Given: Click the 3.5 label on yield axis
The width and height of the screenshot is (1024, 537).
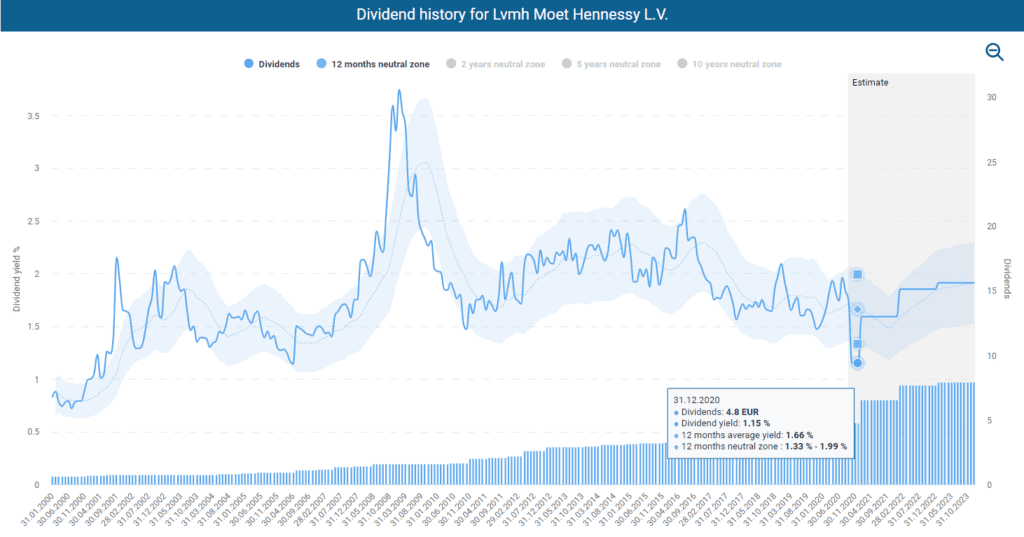Looking at the screenshot, I should tap(33, 116).
